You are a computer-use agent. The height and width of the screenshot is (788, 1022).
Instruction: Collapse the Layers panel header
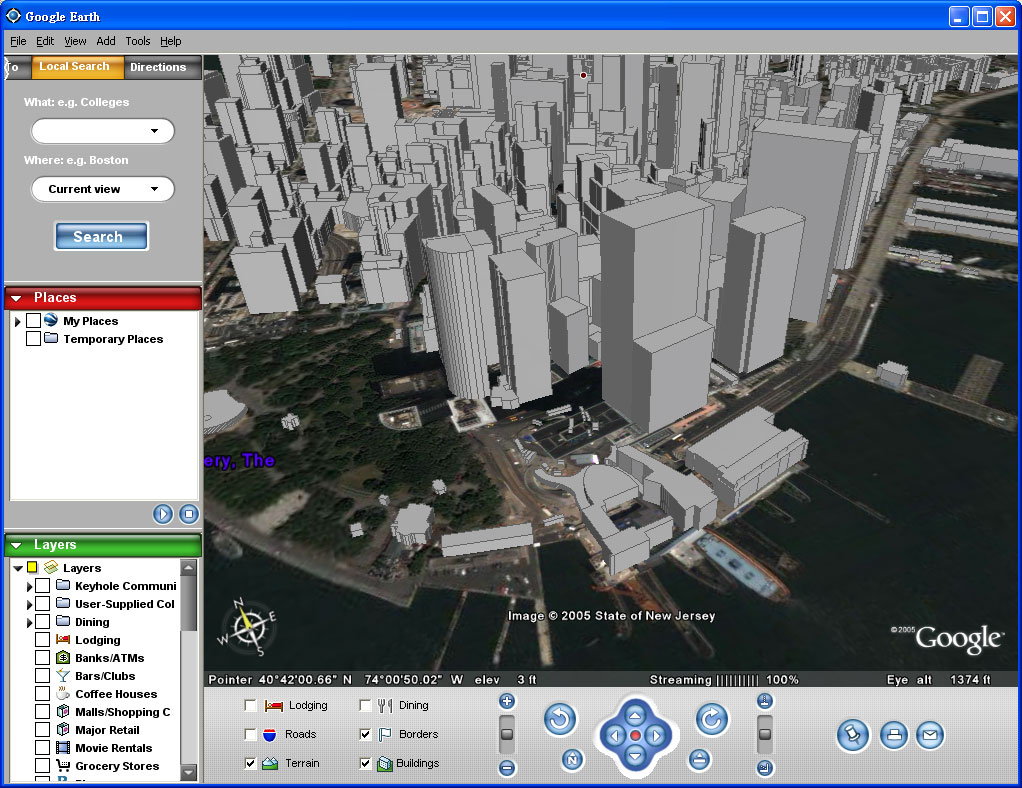16,545
